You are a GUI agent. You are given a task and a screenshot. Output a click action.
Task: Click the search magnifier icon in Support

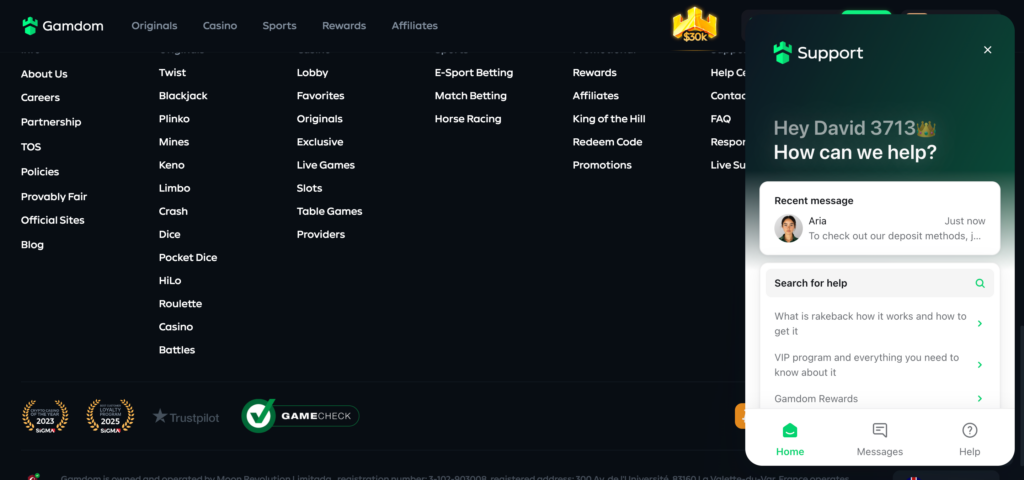980,283
